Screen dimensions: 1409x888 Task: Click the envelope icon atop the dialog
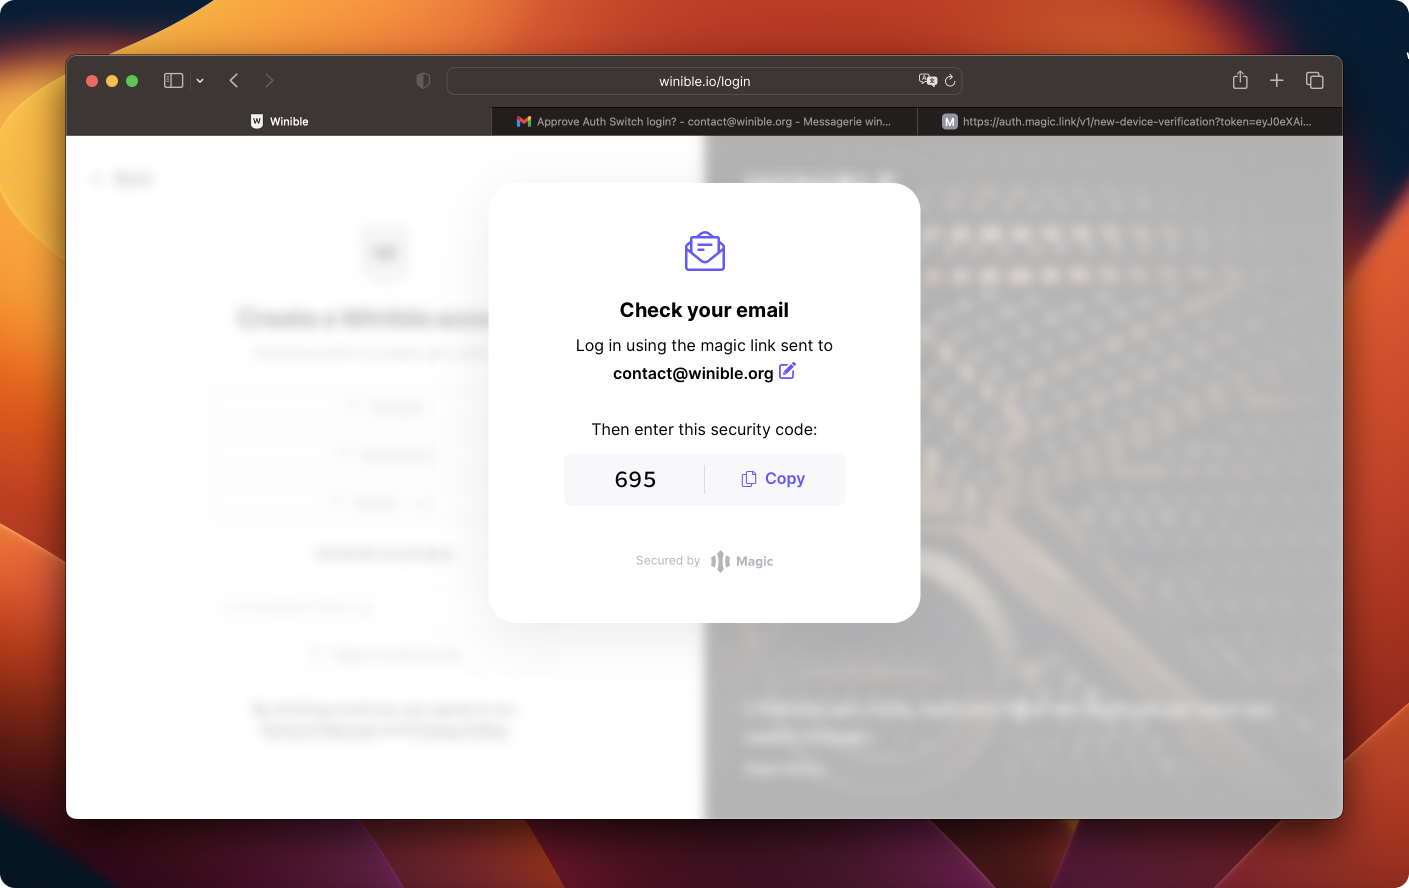(705, 252)
